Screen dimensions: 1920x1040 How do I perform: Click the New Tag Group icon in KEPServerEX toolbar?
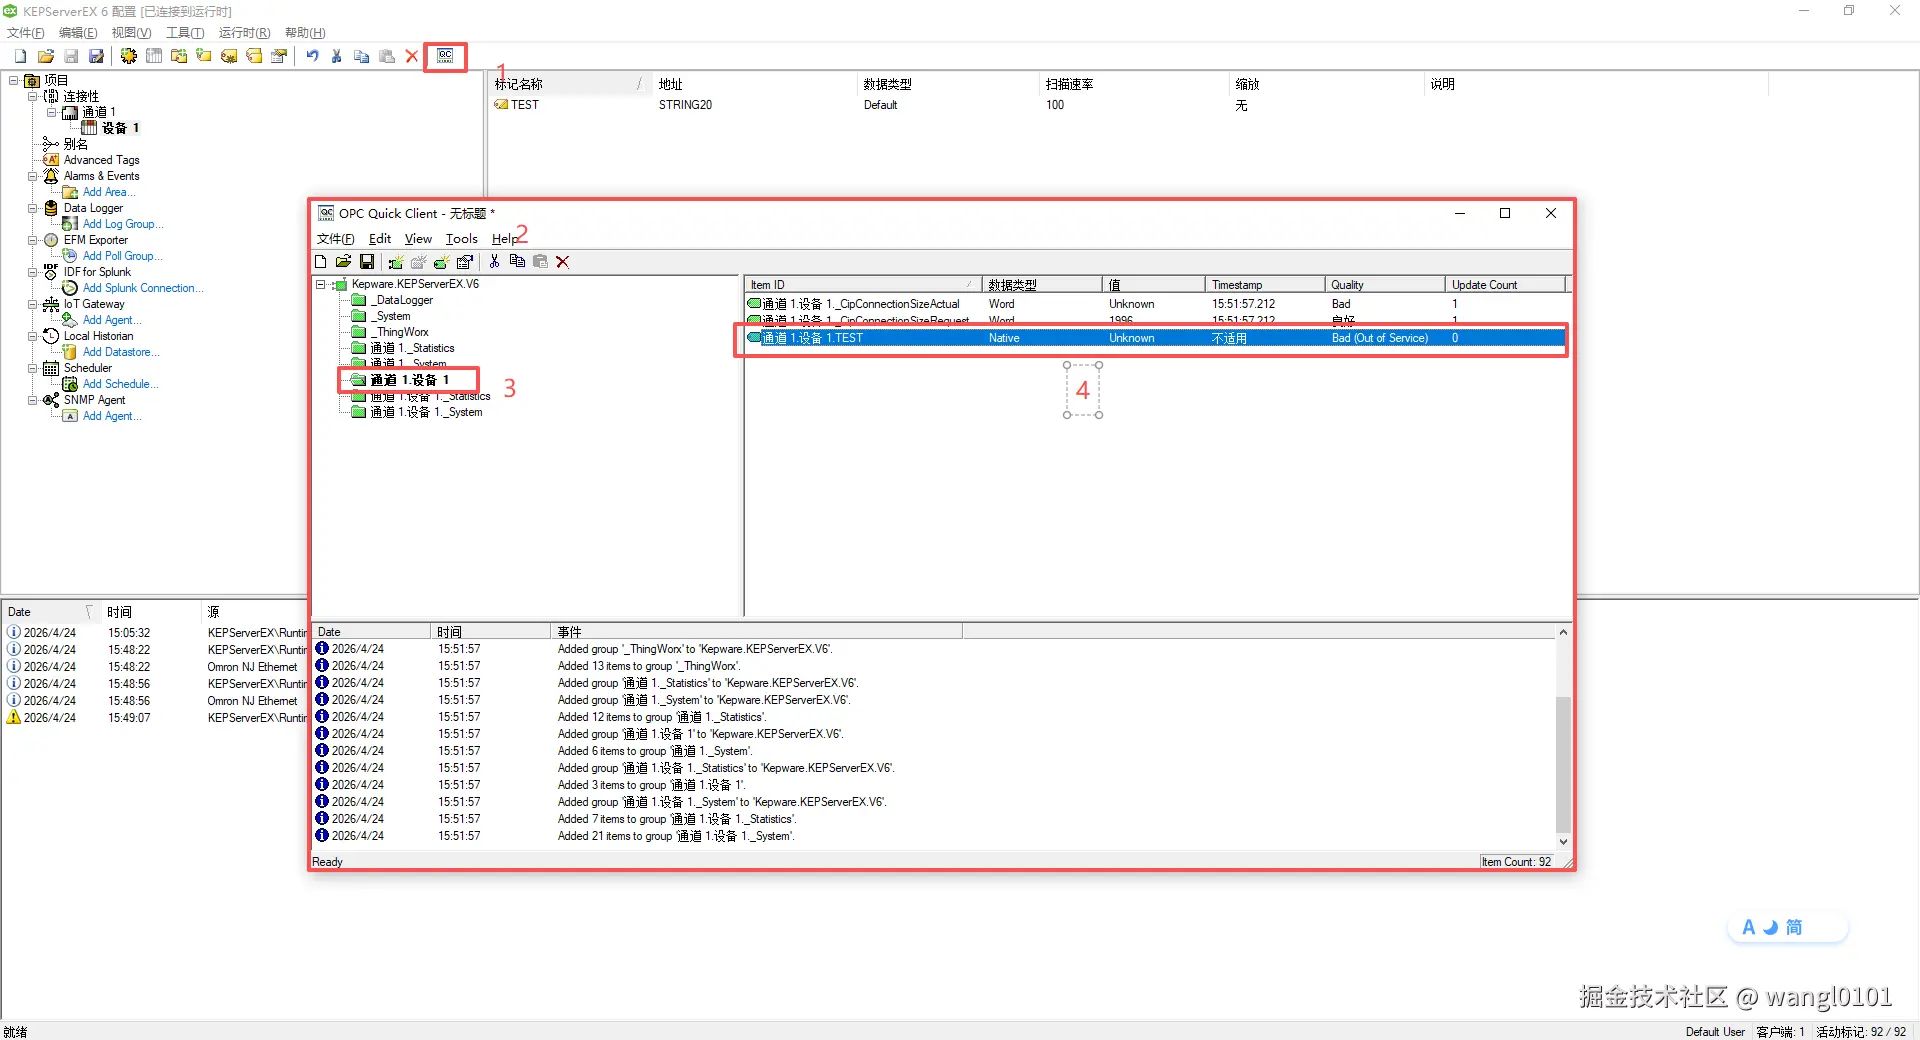click(179, 56)
